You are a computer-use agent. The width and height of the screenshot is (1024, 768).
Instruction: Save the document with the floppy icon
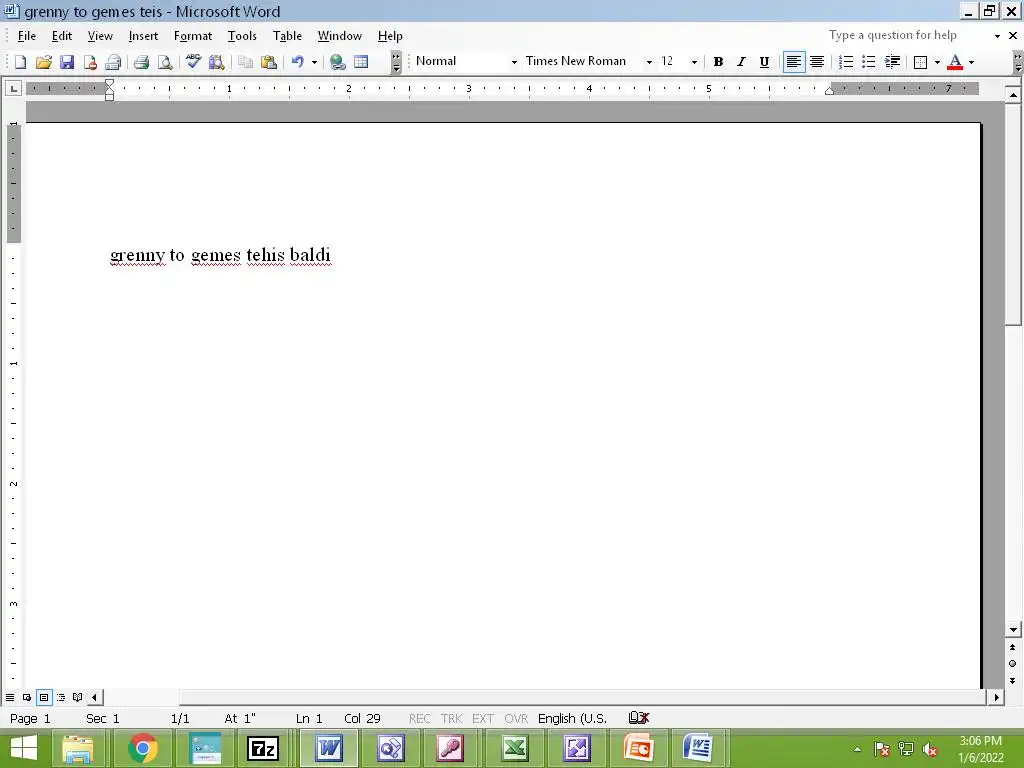[x=67, y=62]
